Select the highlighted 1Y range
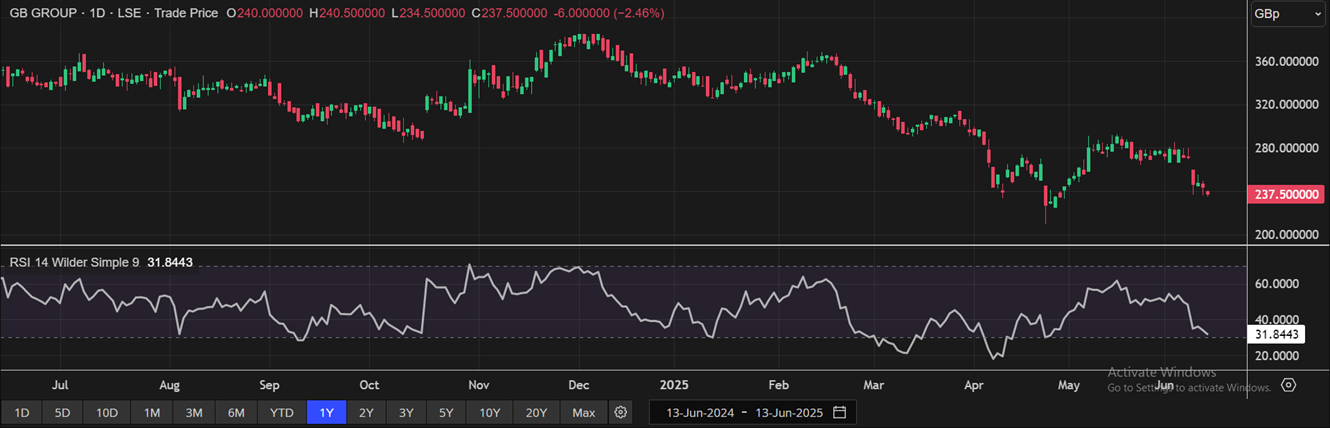This screenshot has height=428, width=1330. (x=326, y=412)
